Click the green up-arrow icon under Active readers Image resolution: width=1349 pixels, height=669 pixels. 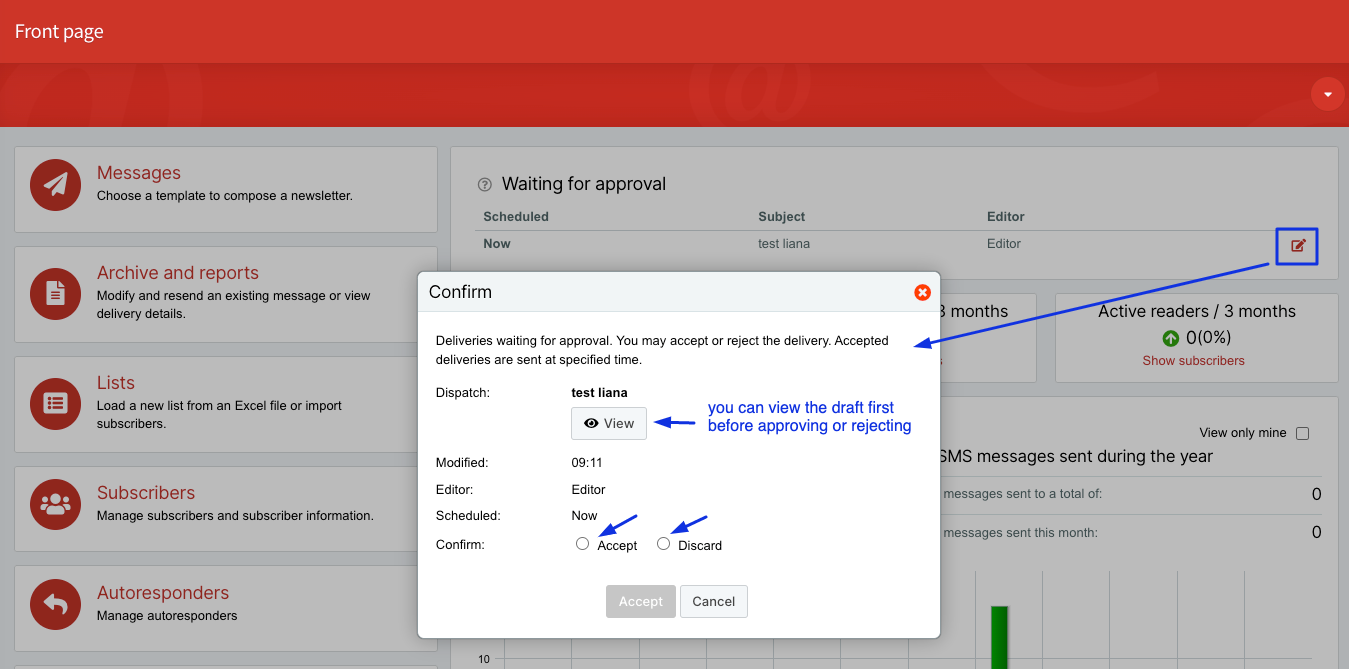point(1170,339)
